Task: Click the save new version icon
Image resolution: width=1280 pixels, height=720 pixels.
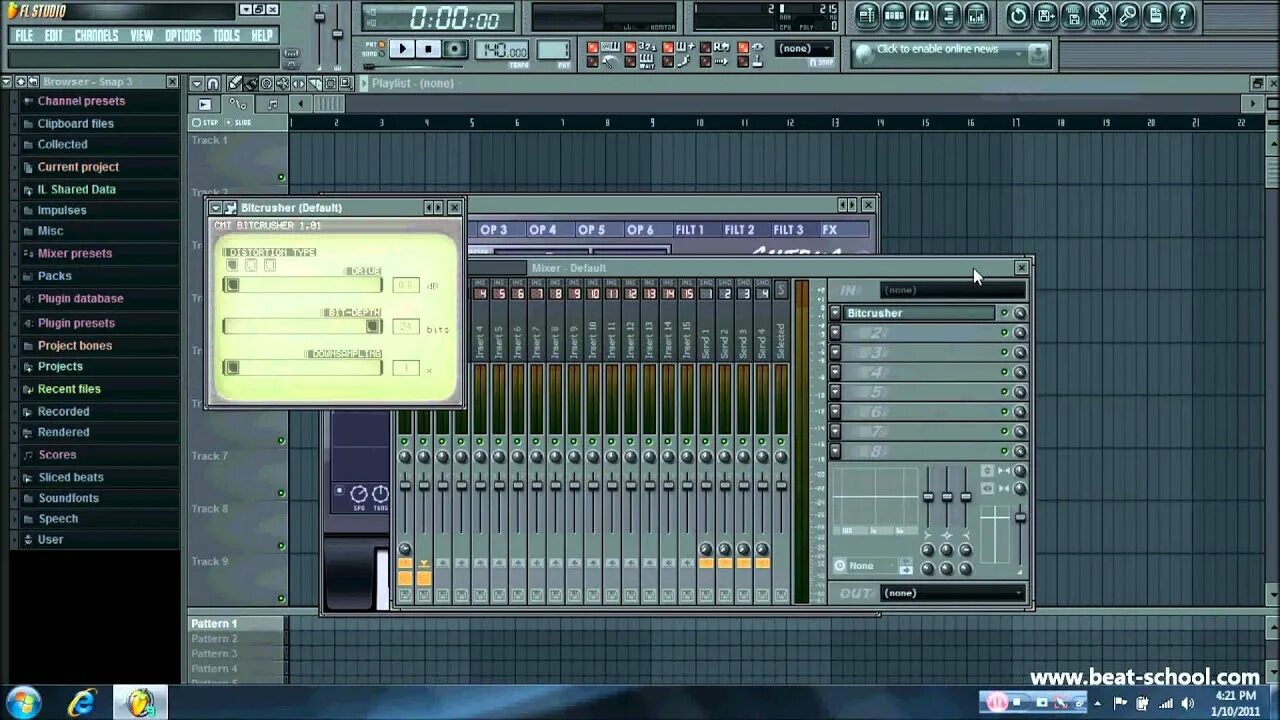Action: (x=1045, y=15)
